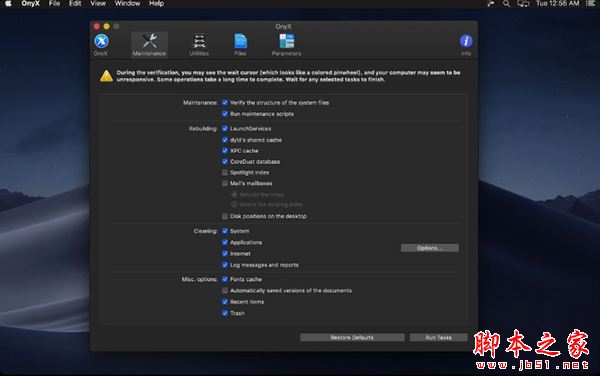This screenshot has height=376, width=600.
Task: Uncheck the System cleaning option
Action: 225,231
